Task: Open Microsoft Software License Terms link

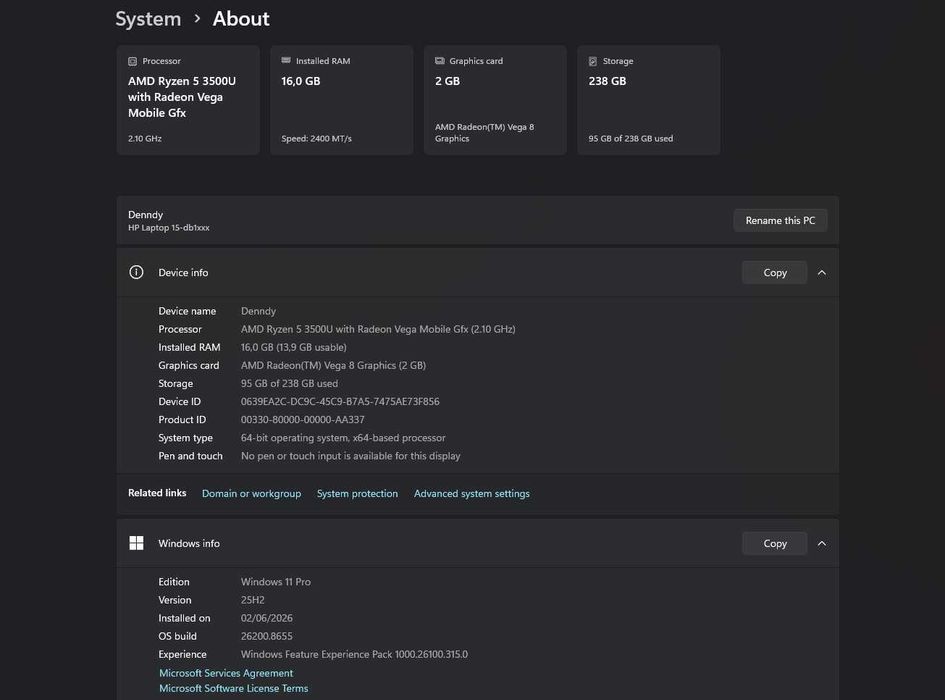Action: tap(234, 688)
